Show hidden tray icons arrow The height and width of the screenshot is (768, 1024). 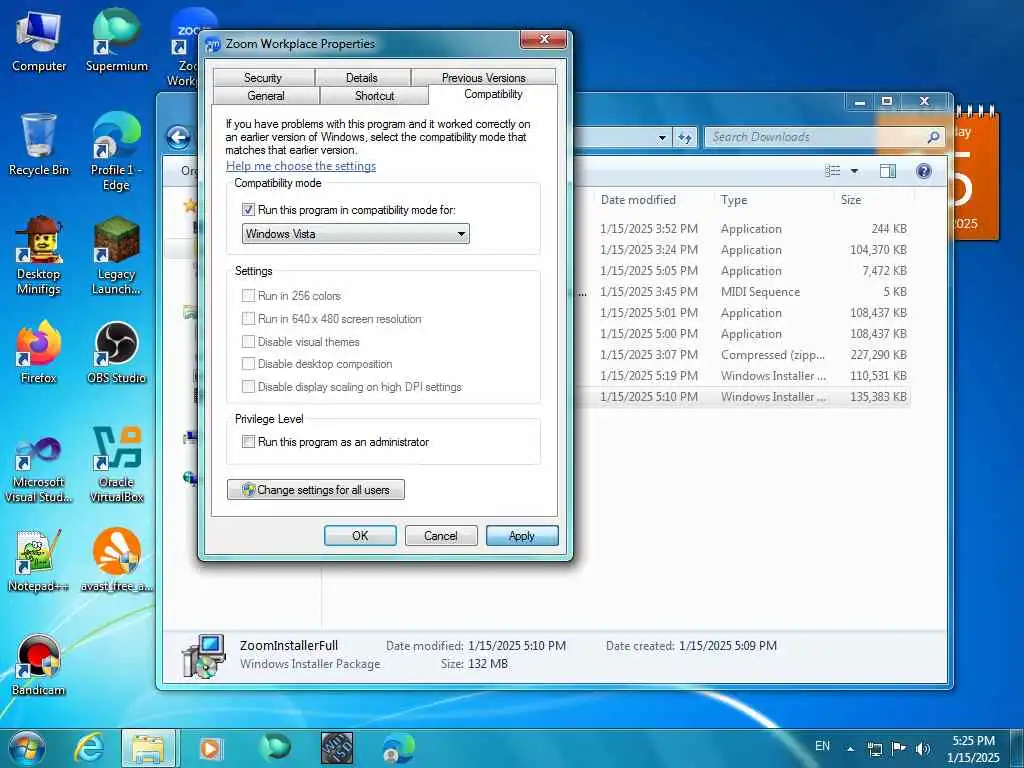[851, 749]
